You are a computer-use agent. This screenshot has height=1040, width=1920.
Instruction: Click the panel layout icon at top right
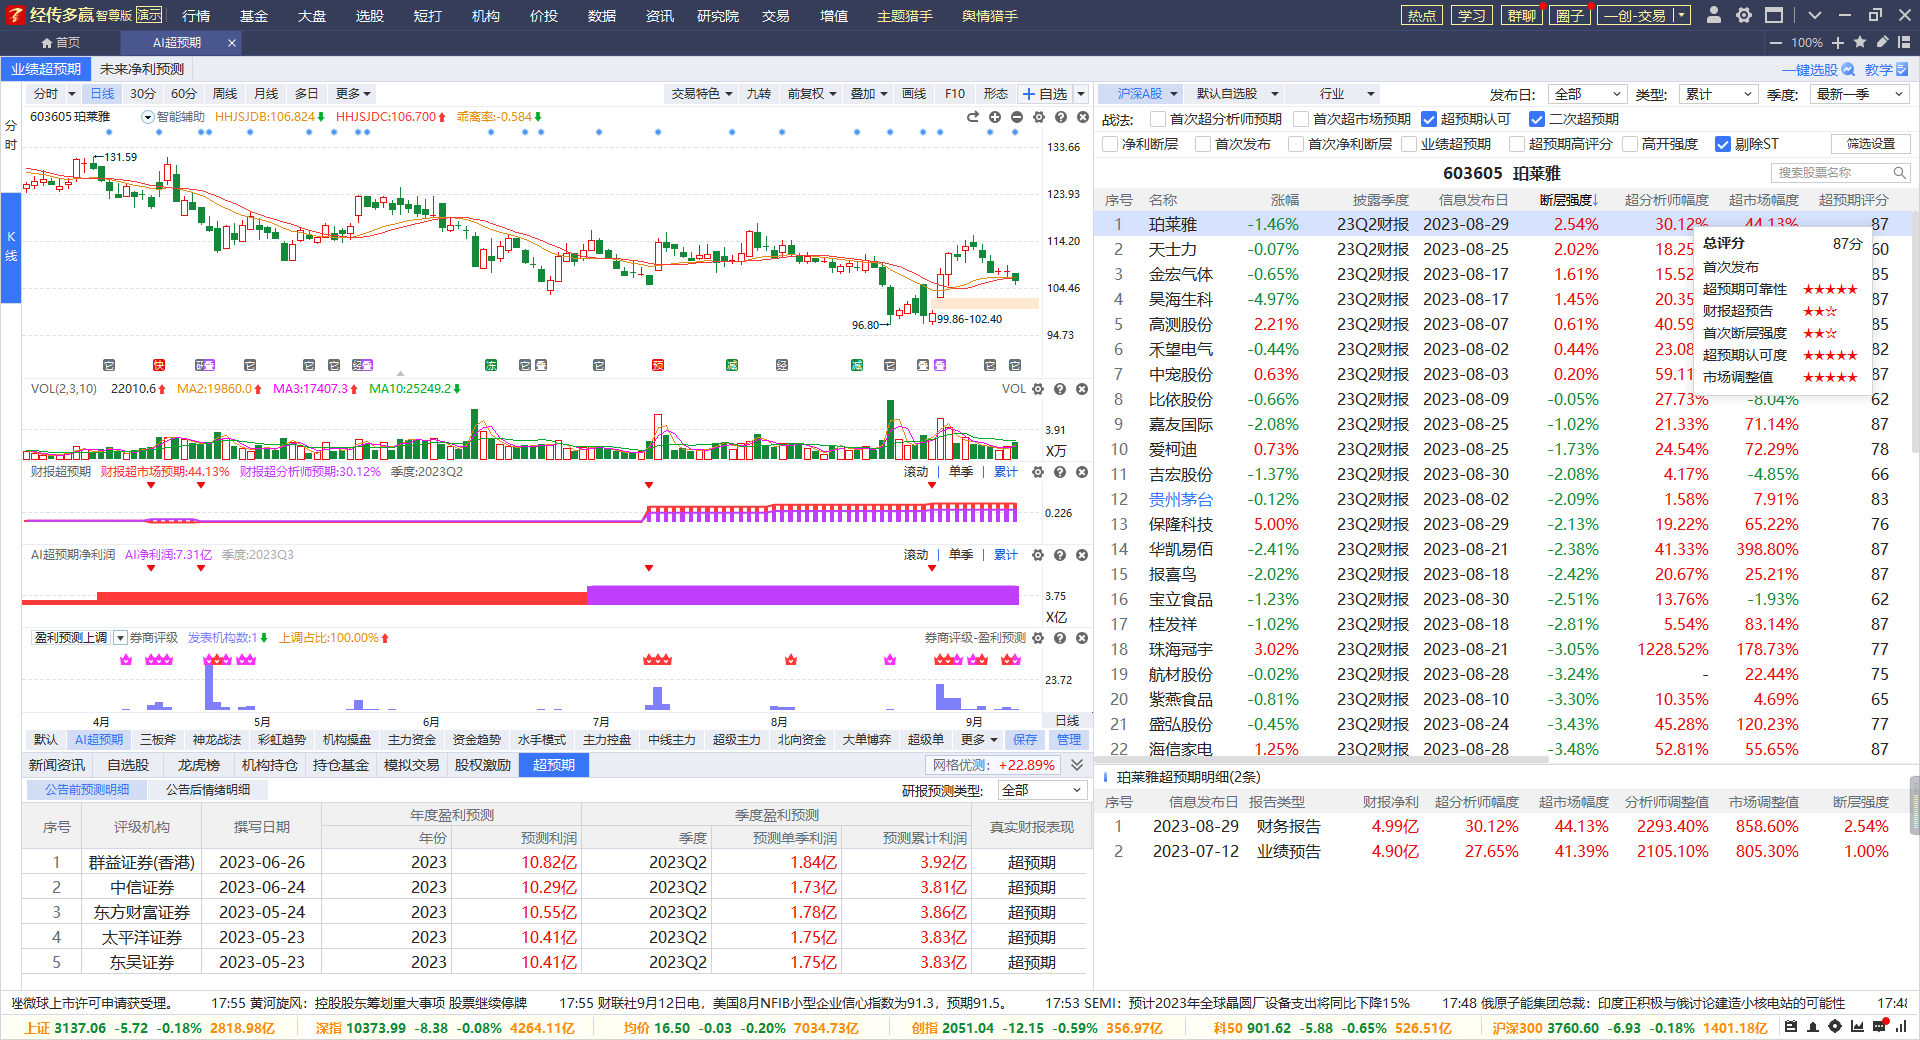pos(1904,42)
